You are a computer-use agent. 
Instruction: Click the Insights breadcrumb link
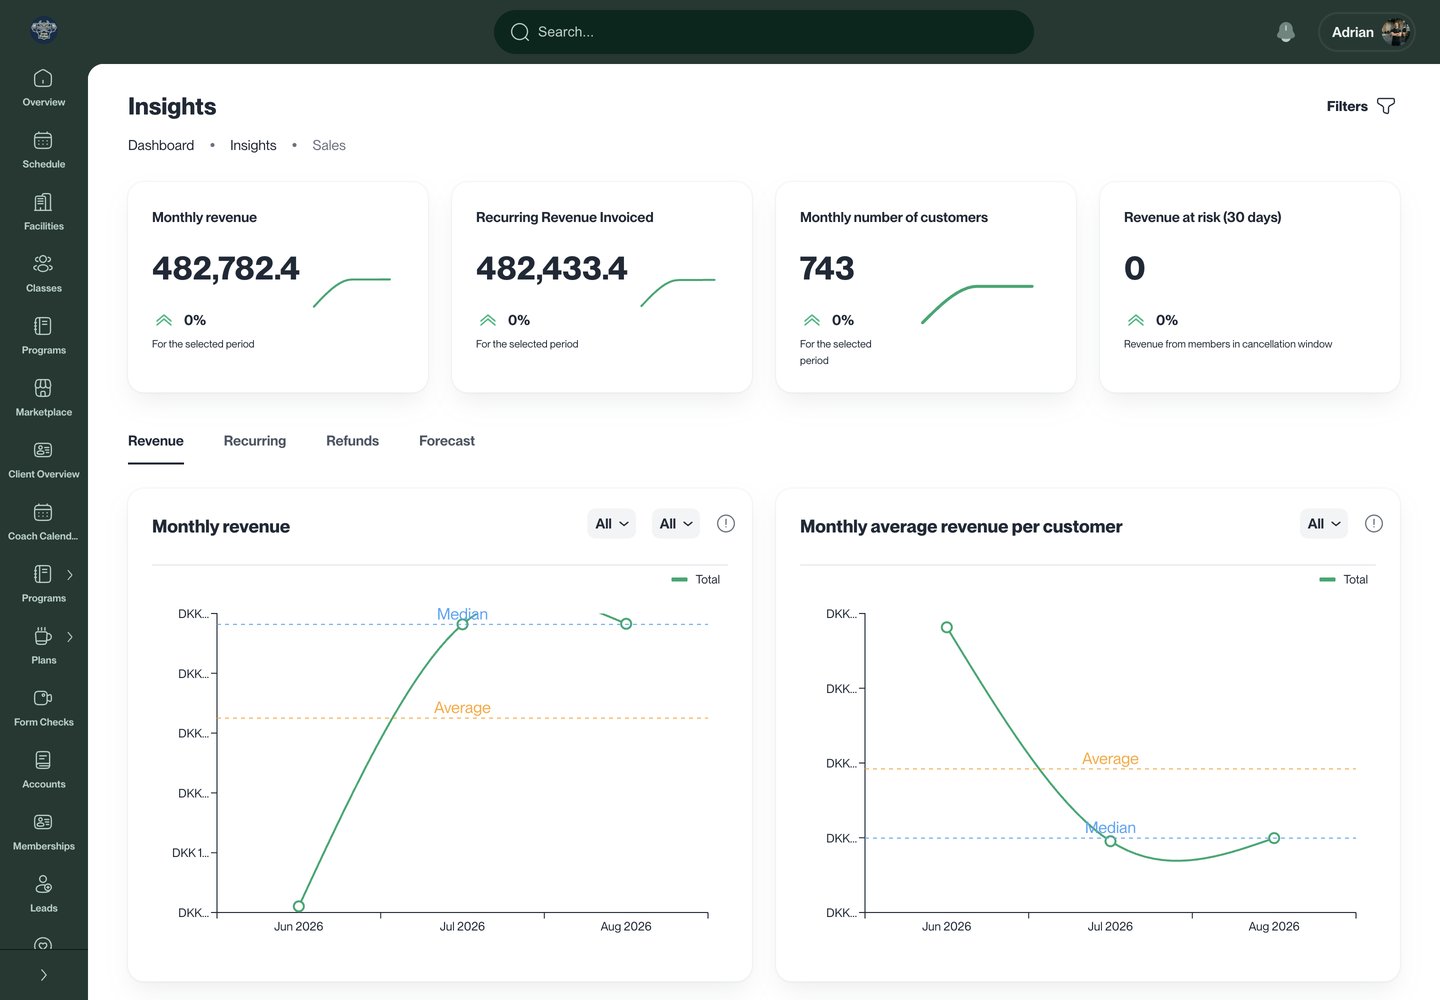[253, 145]
